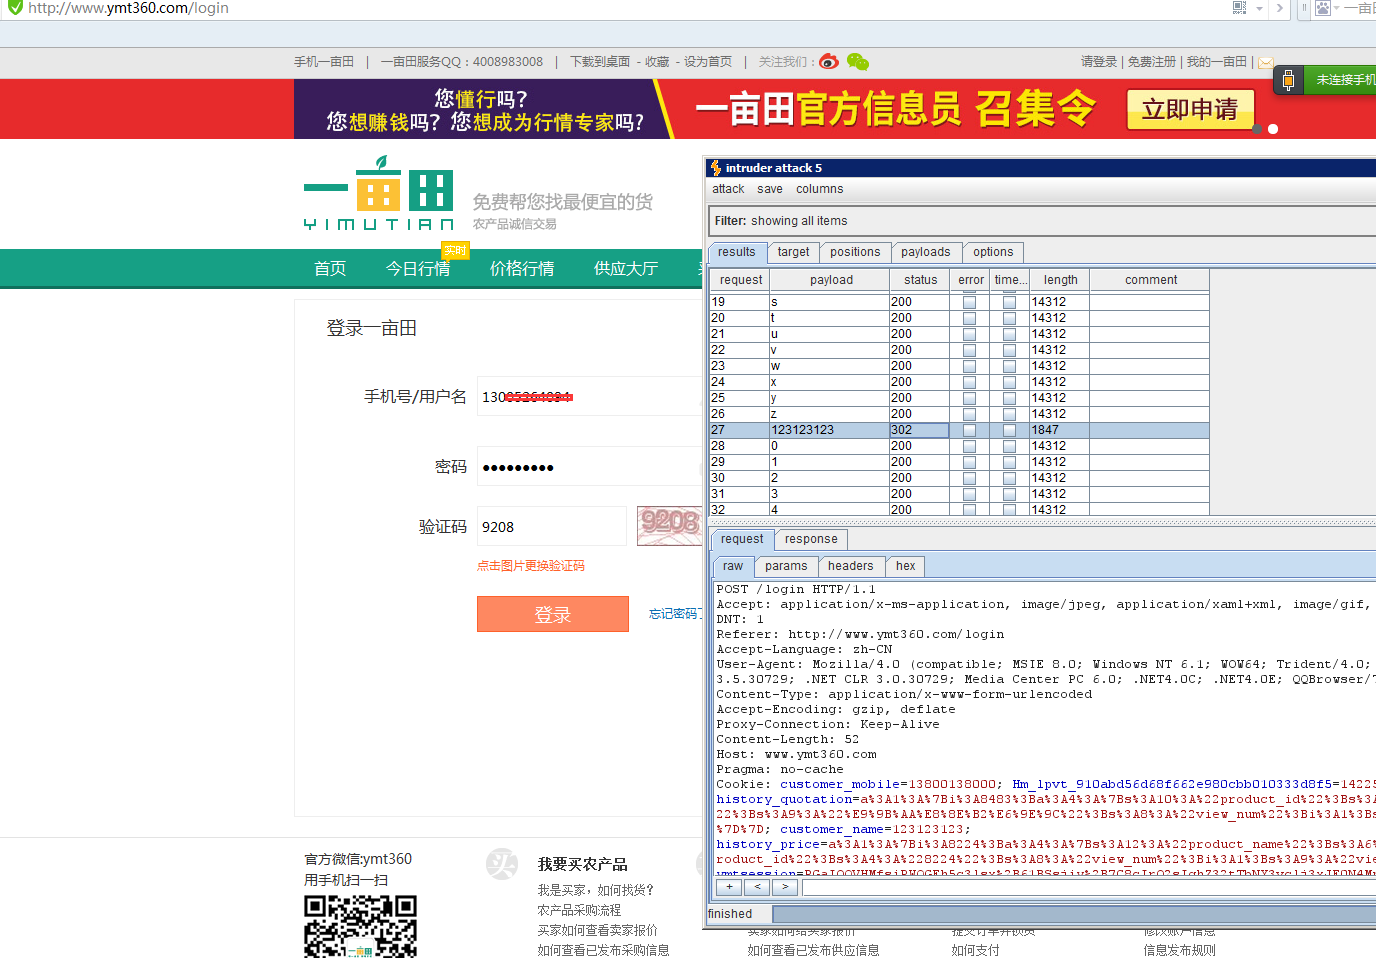Open the attack menu
The image size is (1376, 958).
728,189
